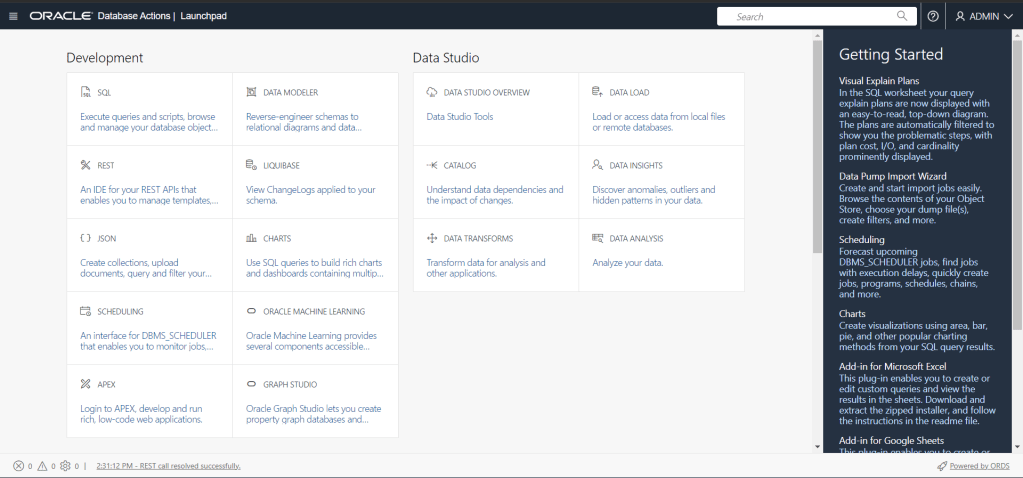Click the REST call resolved status message

[x=168, y=466]
